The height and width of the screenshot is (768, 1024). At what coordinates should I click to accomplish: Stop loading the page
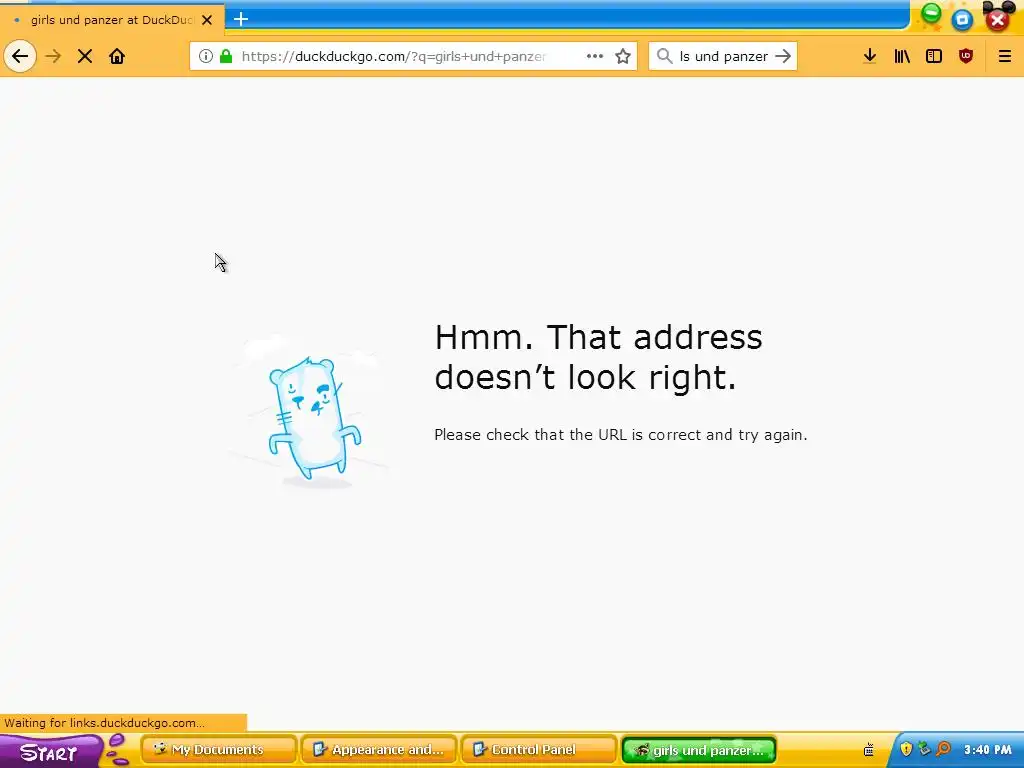[84, 56]
